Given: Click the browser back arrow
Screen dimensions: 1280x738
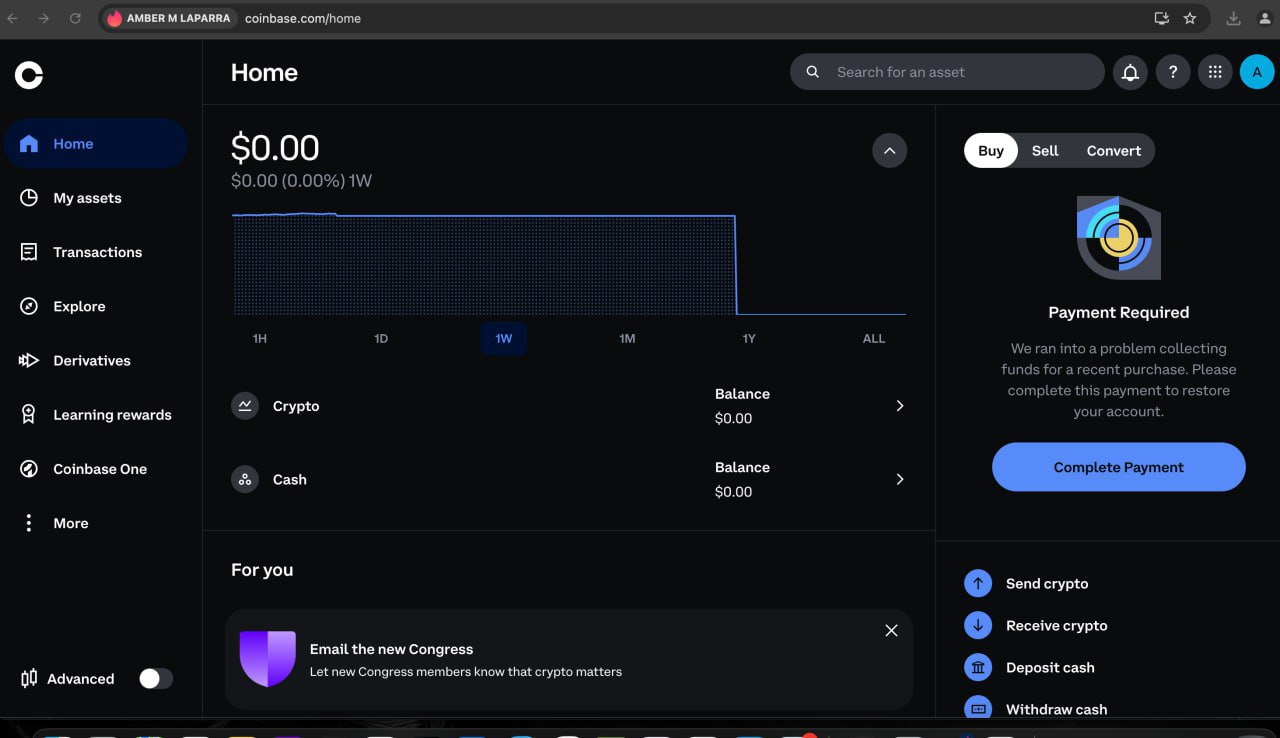Looking at the screenshot, I should pos(13,18).
